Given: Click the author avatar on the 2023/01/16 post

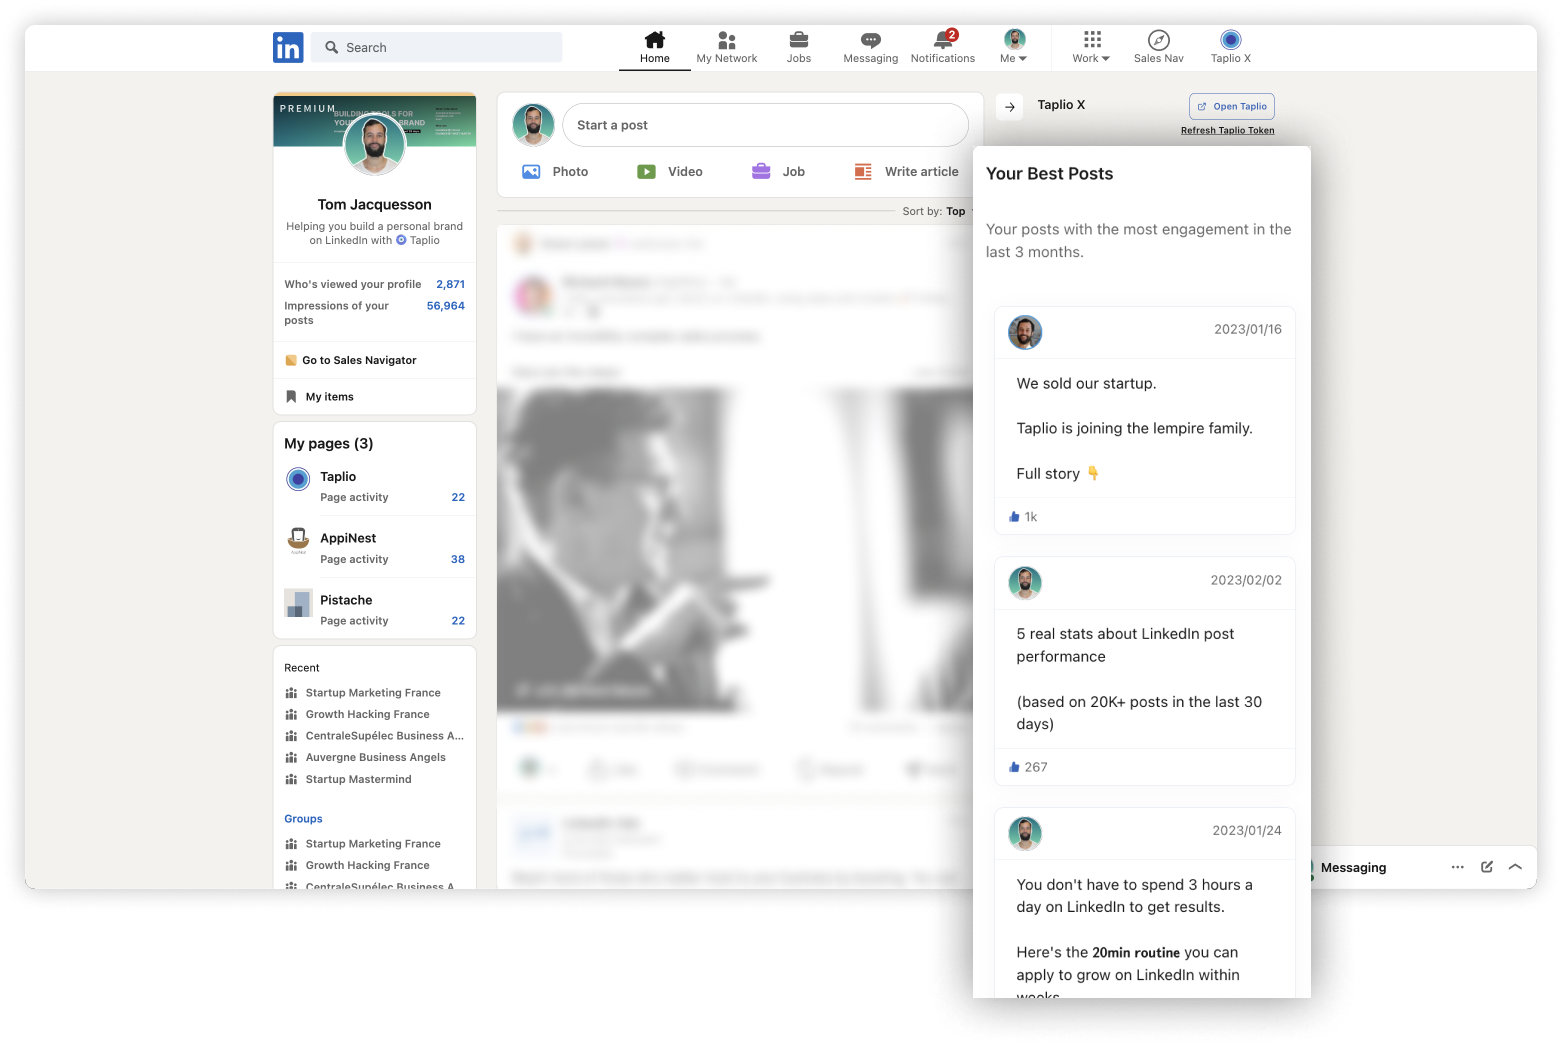Looking at the screenshot, I should 1025,332.
